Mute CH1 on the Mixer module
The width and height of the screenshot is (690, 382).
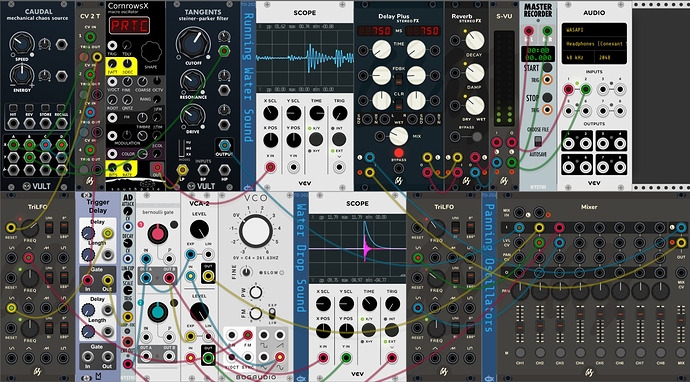pos(520,353)
